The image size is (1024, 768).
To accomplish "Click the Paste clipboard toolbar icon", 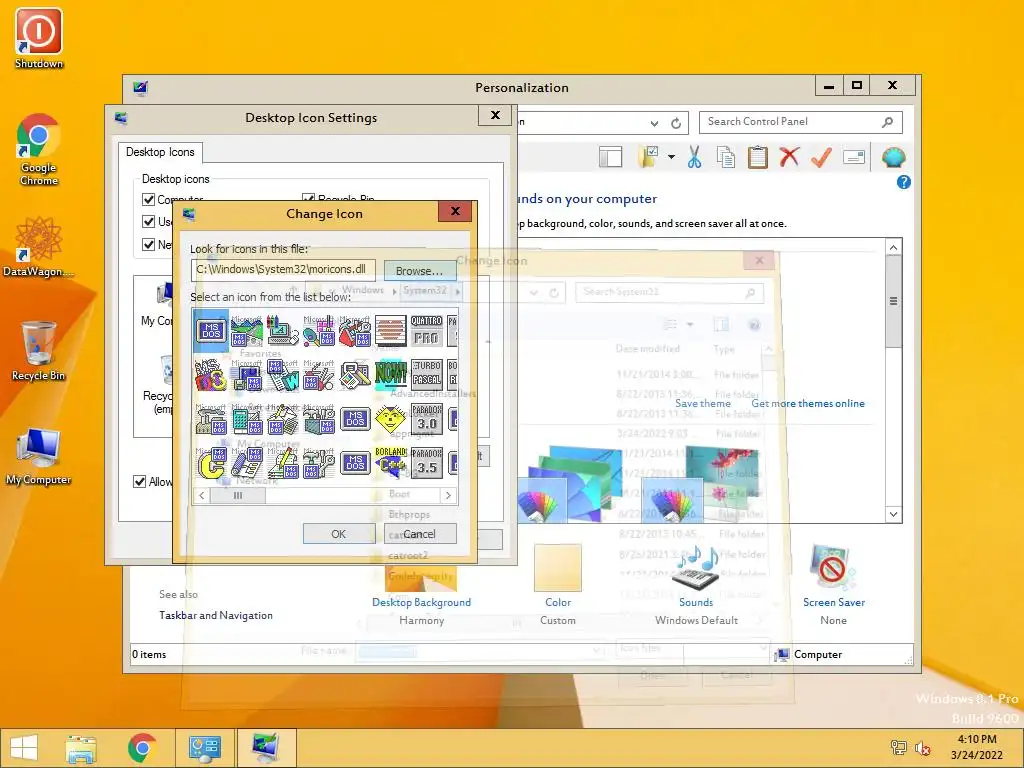I will point(758,157).
